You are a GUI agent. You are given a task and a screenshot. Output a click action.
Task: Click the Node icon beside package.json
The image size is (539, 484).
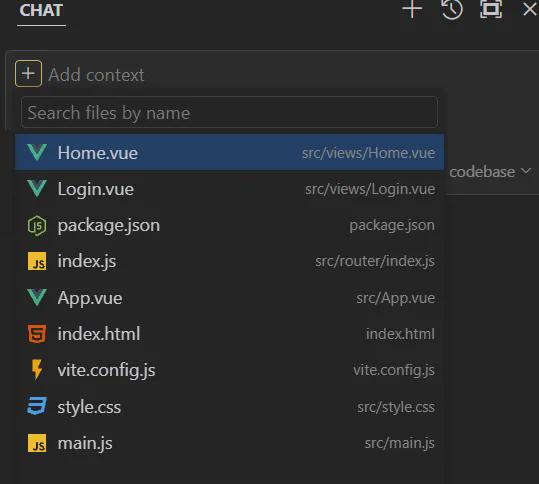tap(37, 226)
